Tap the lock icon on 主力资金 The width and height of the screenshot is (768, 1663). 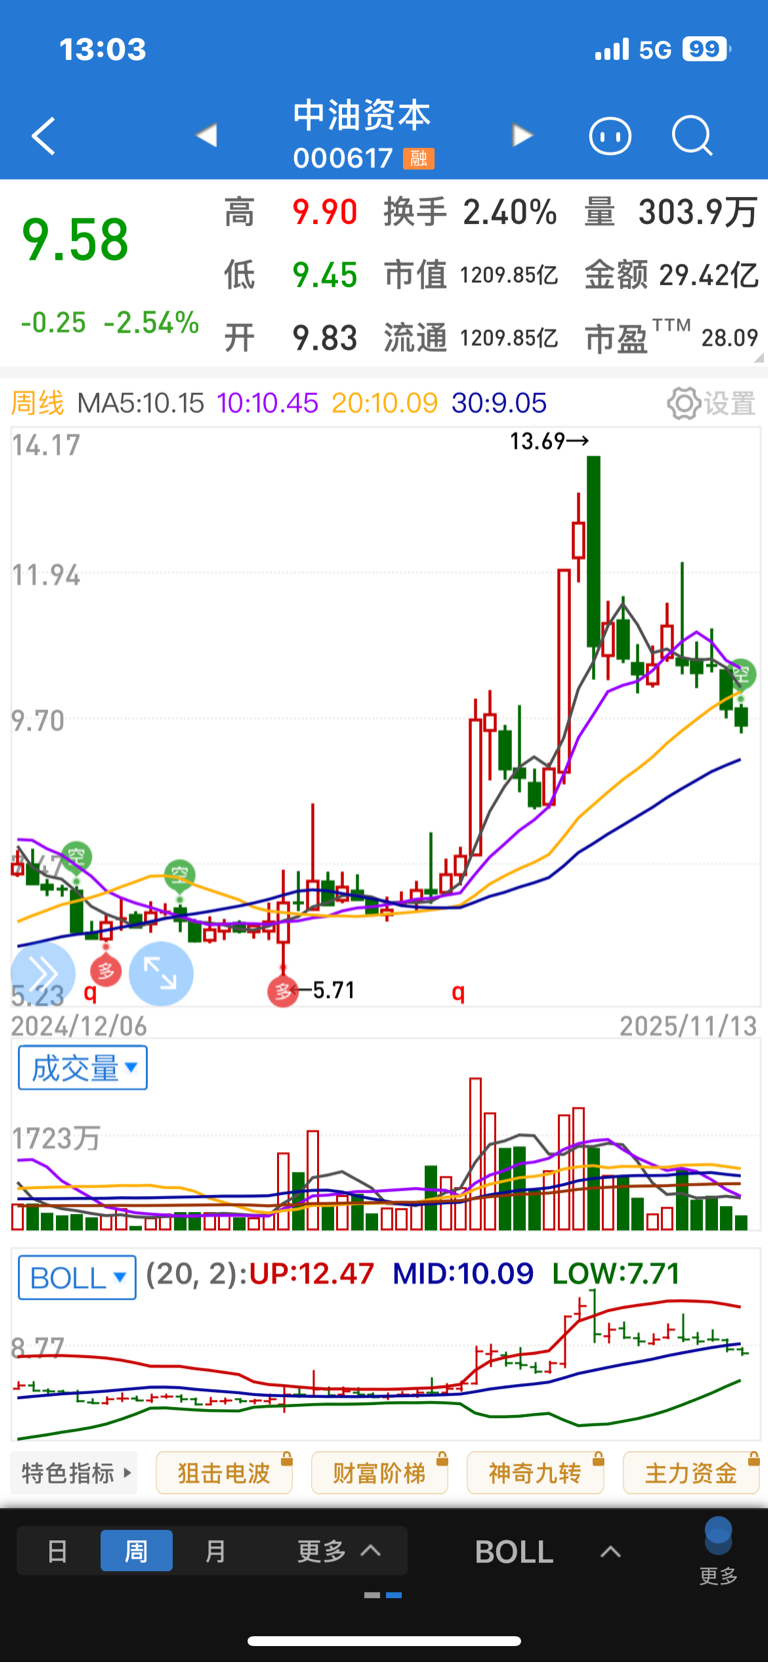point(753,1460)
